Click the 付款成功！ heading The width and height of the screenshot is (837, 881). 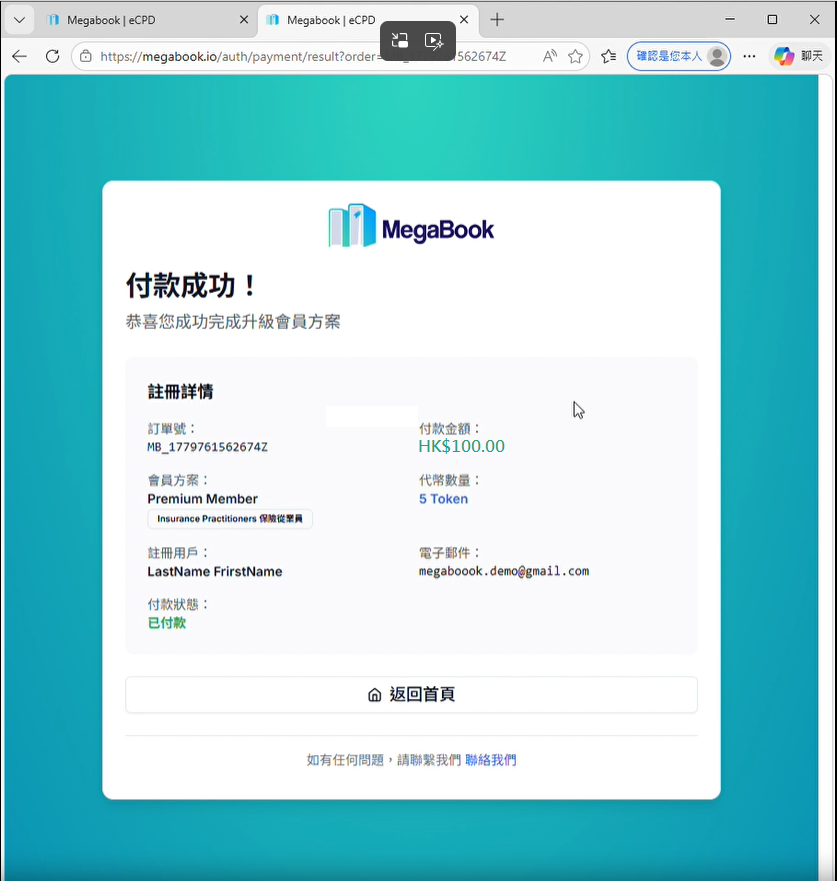tap(192, 285)
